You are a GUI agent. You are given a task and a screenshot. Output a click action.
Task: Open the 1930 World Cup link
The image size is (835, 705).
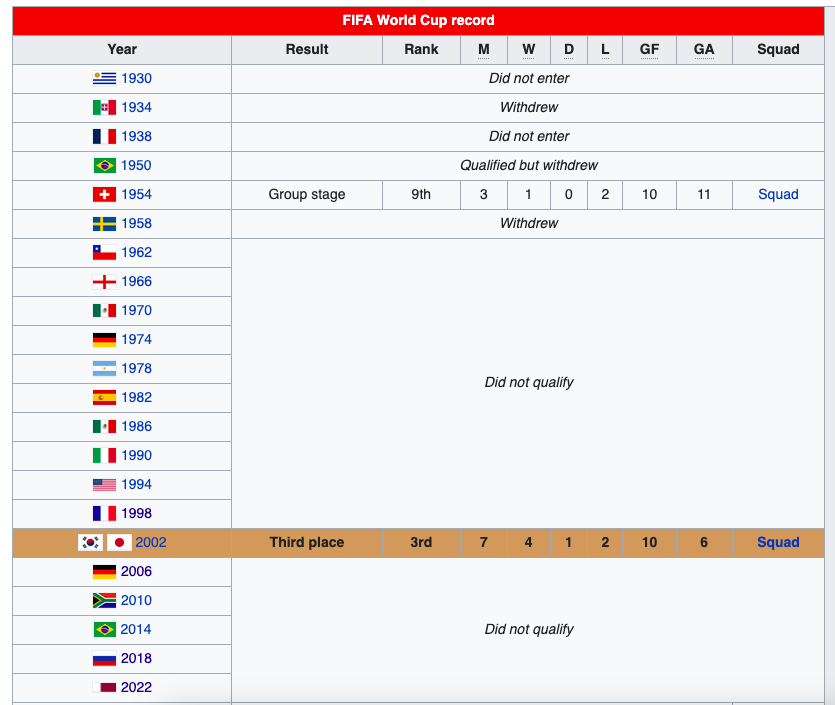[136, 78]
